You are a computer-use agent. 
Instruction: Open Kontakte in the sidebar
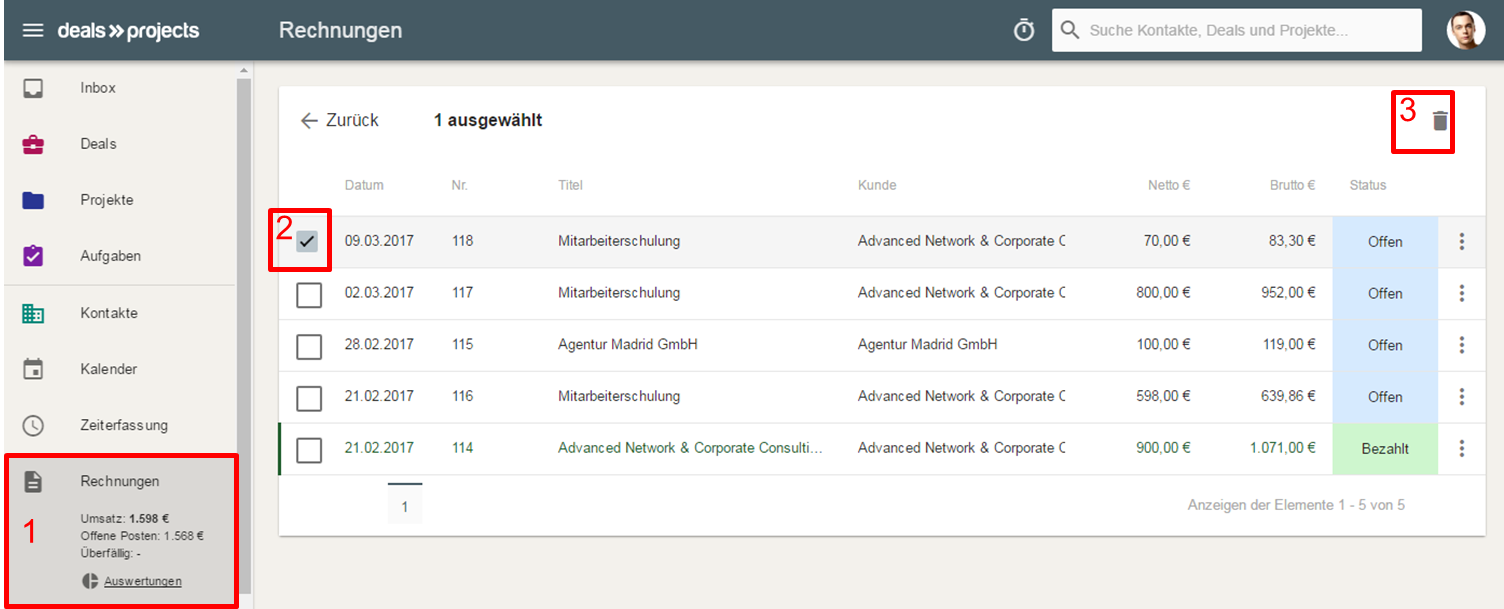(119, 313)
